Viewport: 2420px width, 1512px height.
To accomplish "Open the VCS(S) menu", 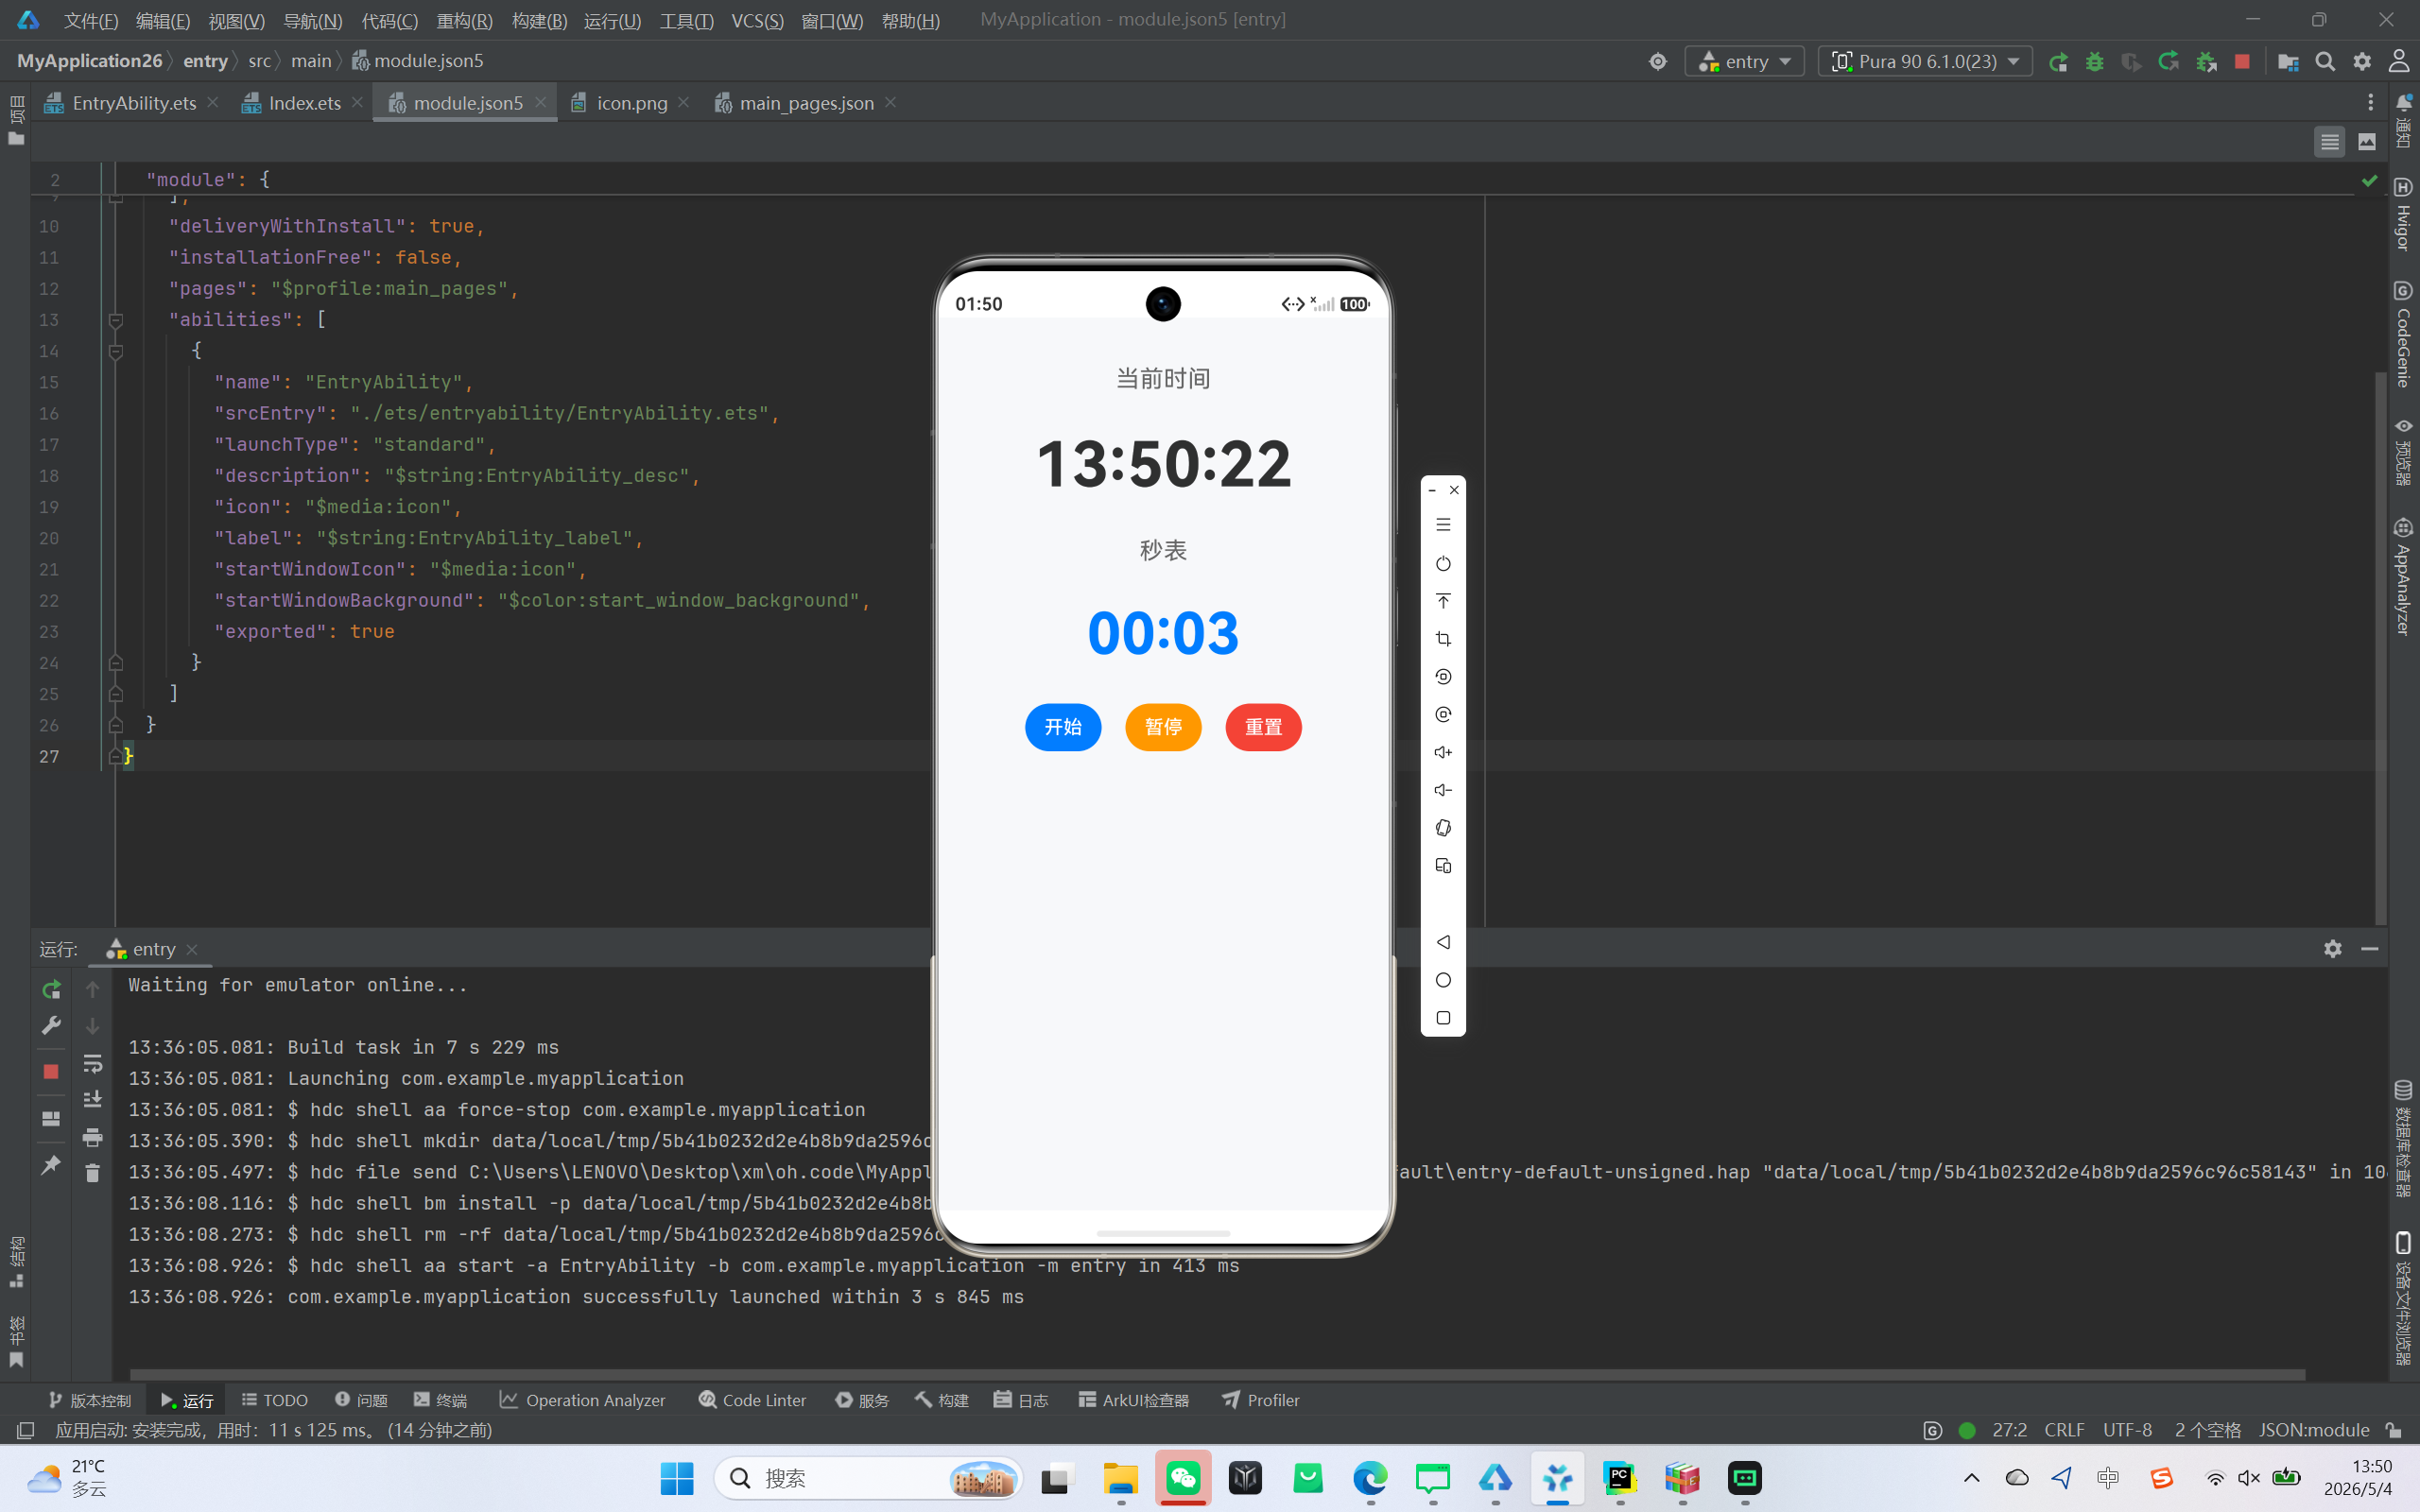I will 757,21.
